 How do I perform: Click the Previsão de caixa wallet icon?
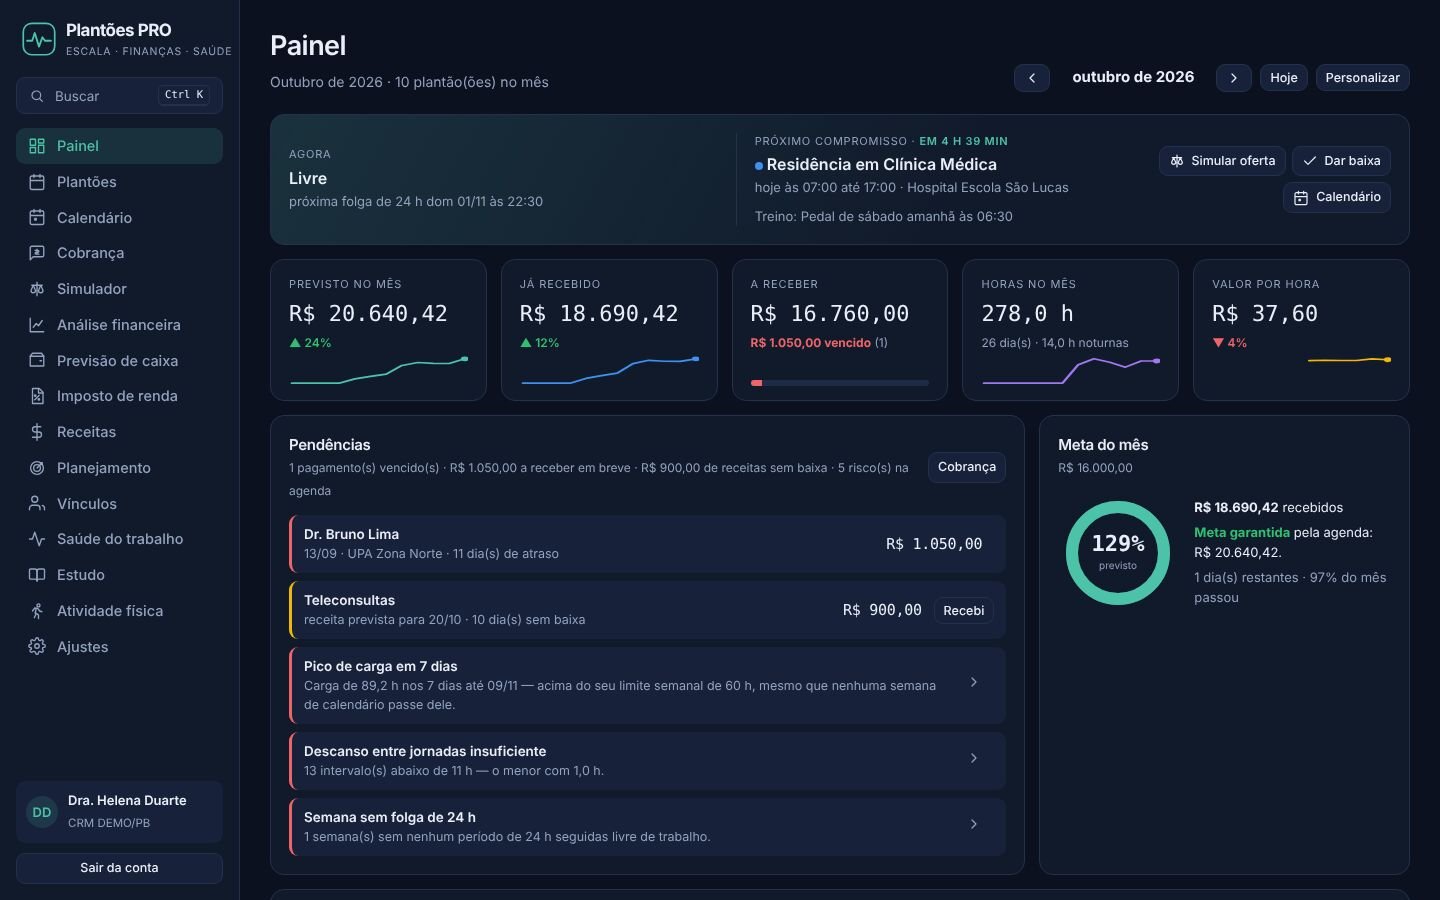tap(37, 360)
